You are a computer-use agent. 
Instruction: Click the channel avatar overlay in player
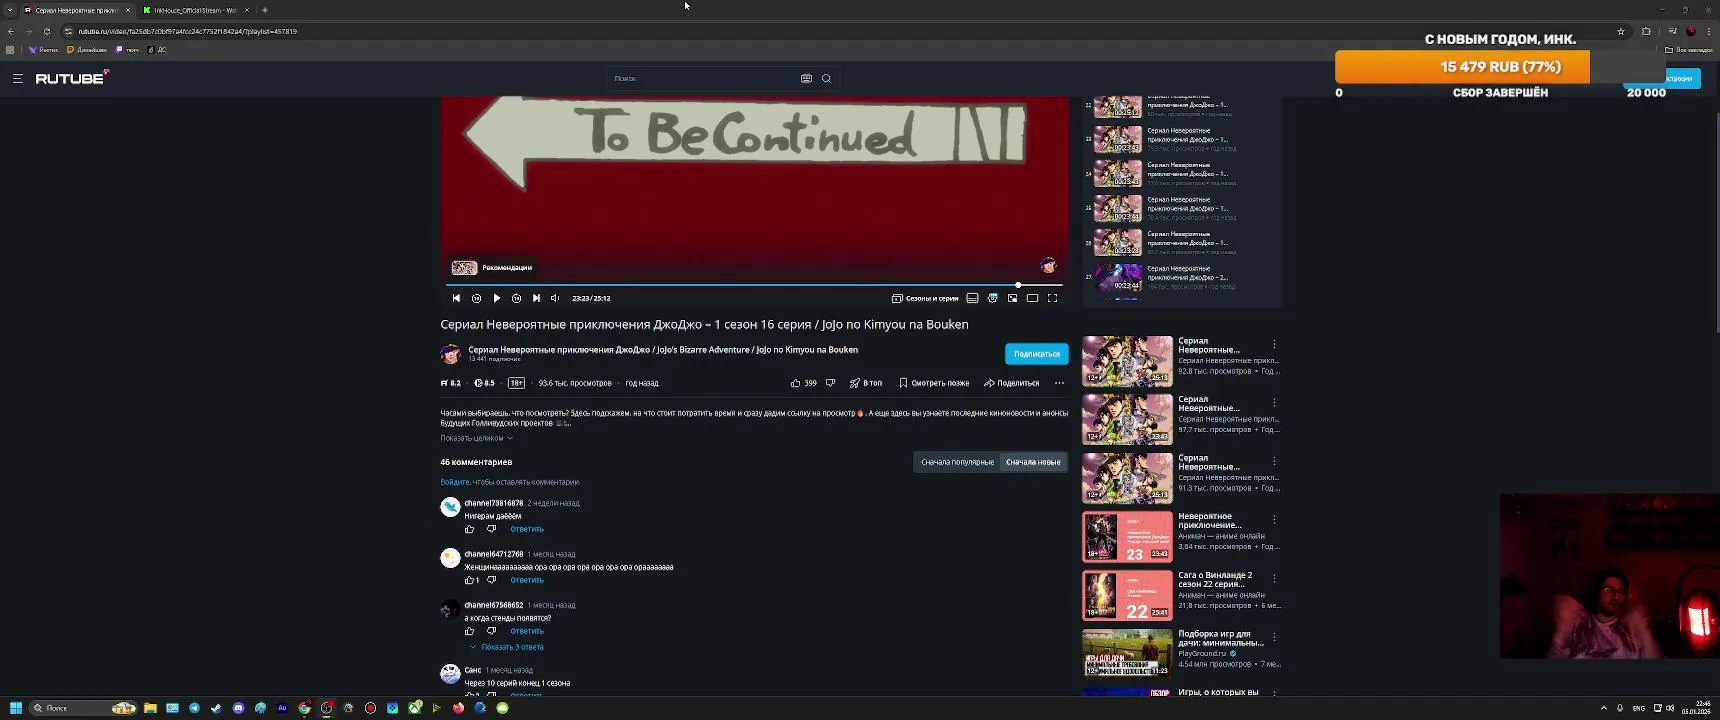coord(1048,265)
